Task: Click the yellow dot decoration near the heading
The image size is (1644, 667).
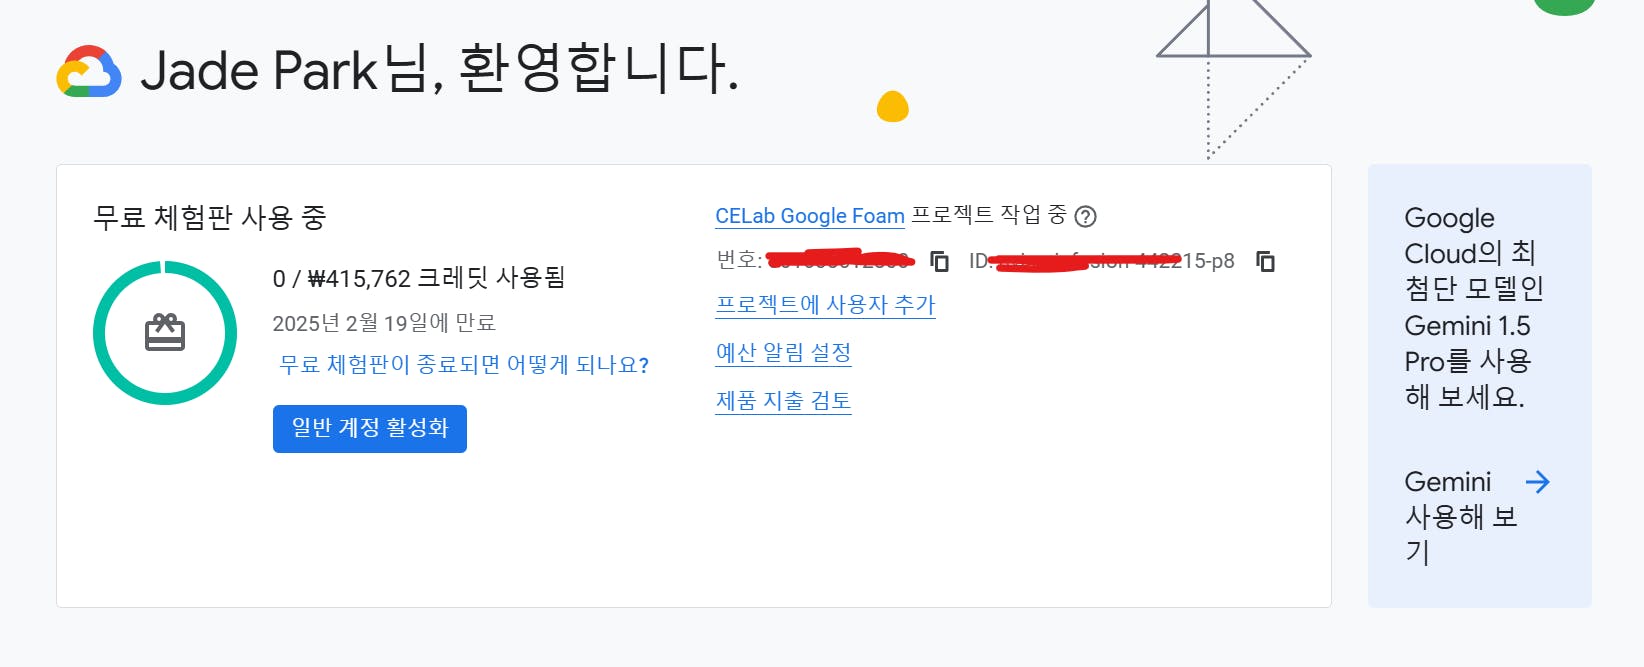Action: click(892, 106)
